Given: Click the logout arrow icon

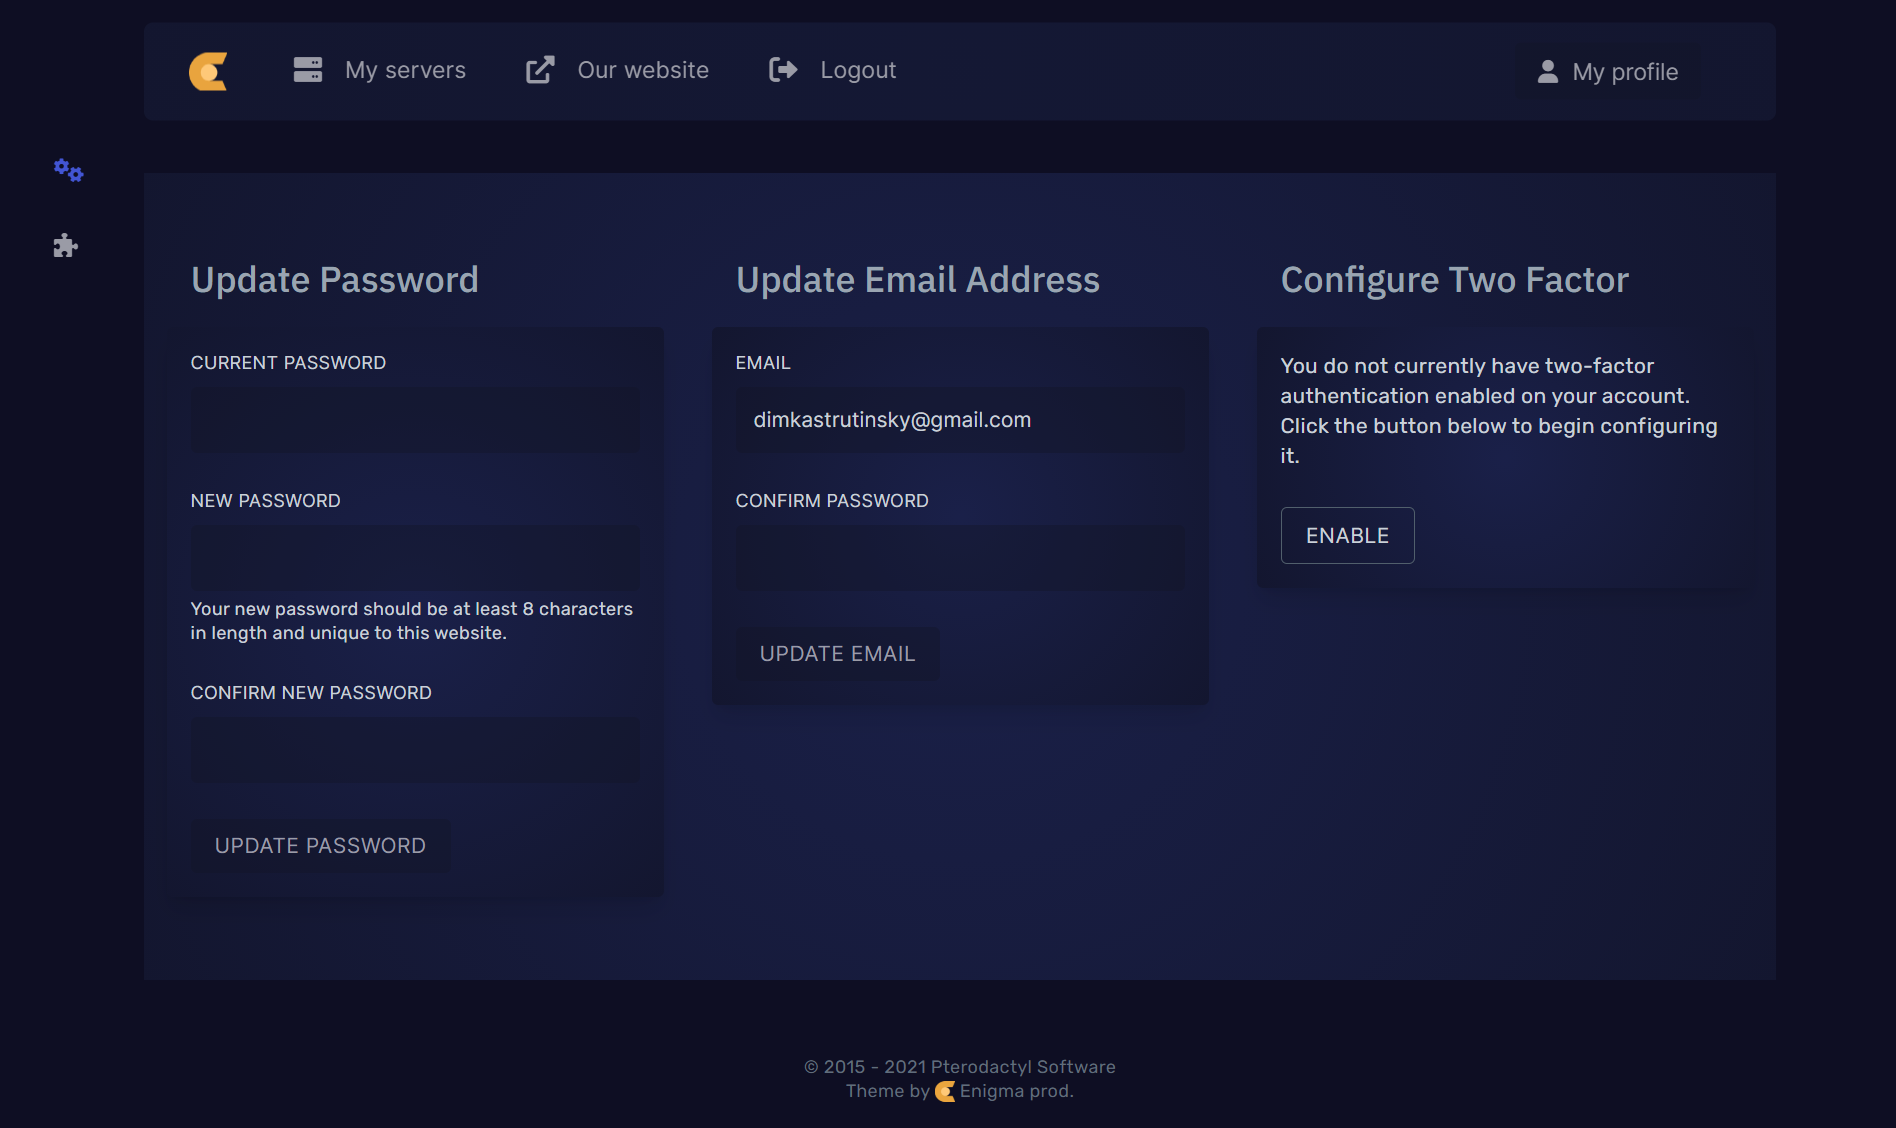Looking at the screenshot, I should [x=783, y=70].
